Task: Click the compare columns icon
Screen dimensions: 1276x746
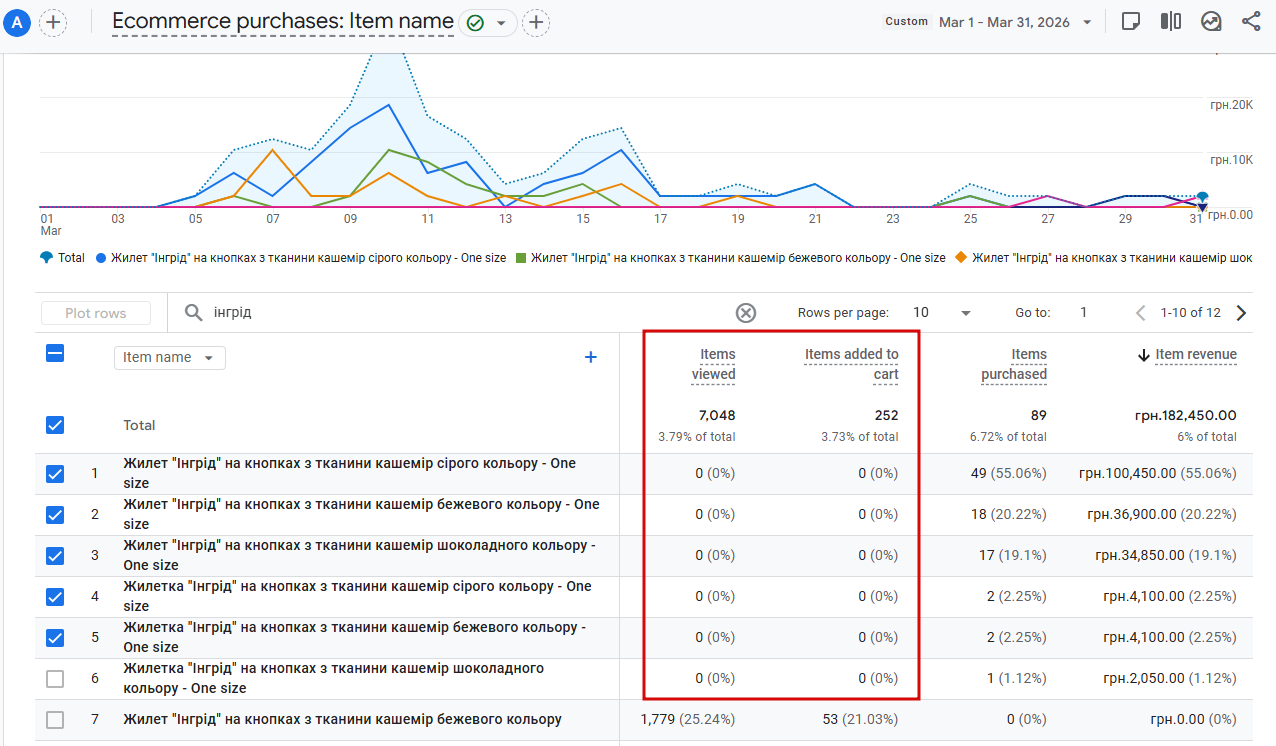Action: pyautogui.click(x=1171, y=22)
